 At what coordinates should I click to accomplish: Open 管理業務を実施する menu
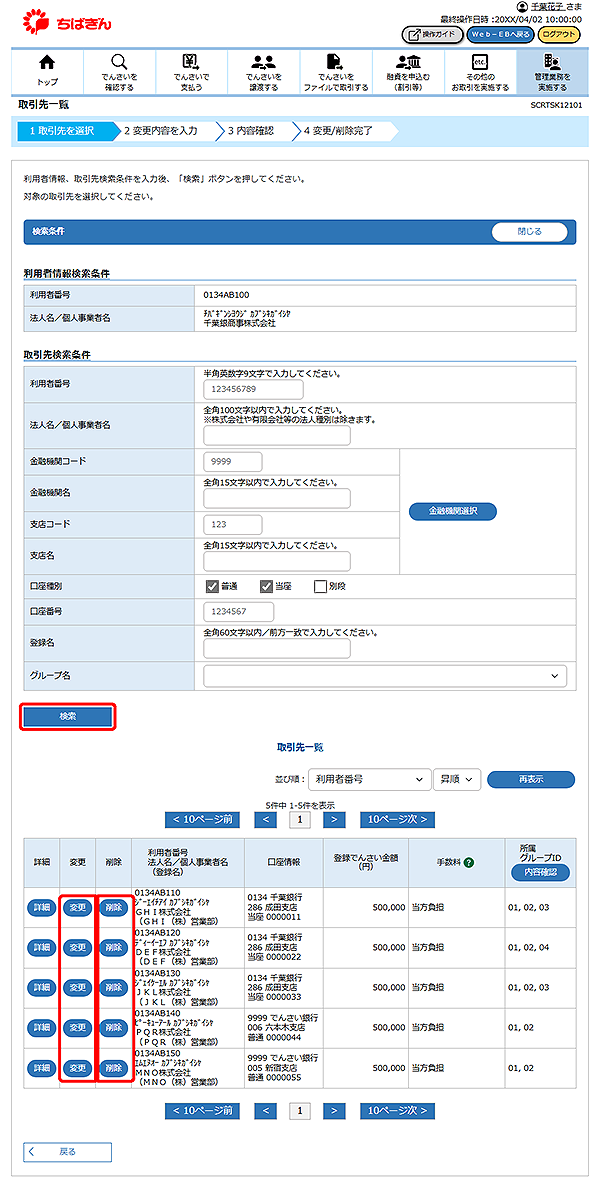(552, 72)
